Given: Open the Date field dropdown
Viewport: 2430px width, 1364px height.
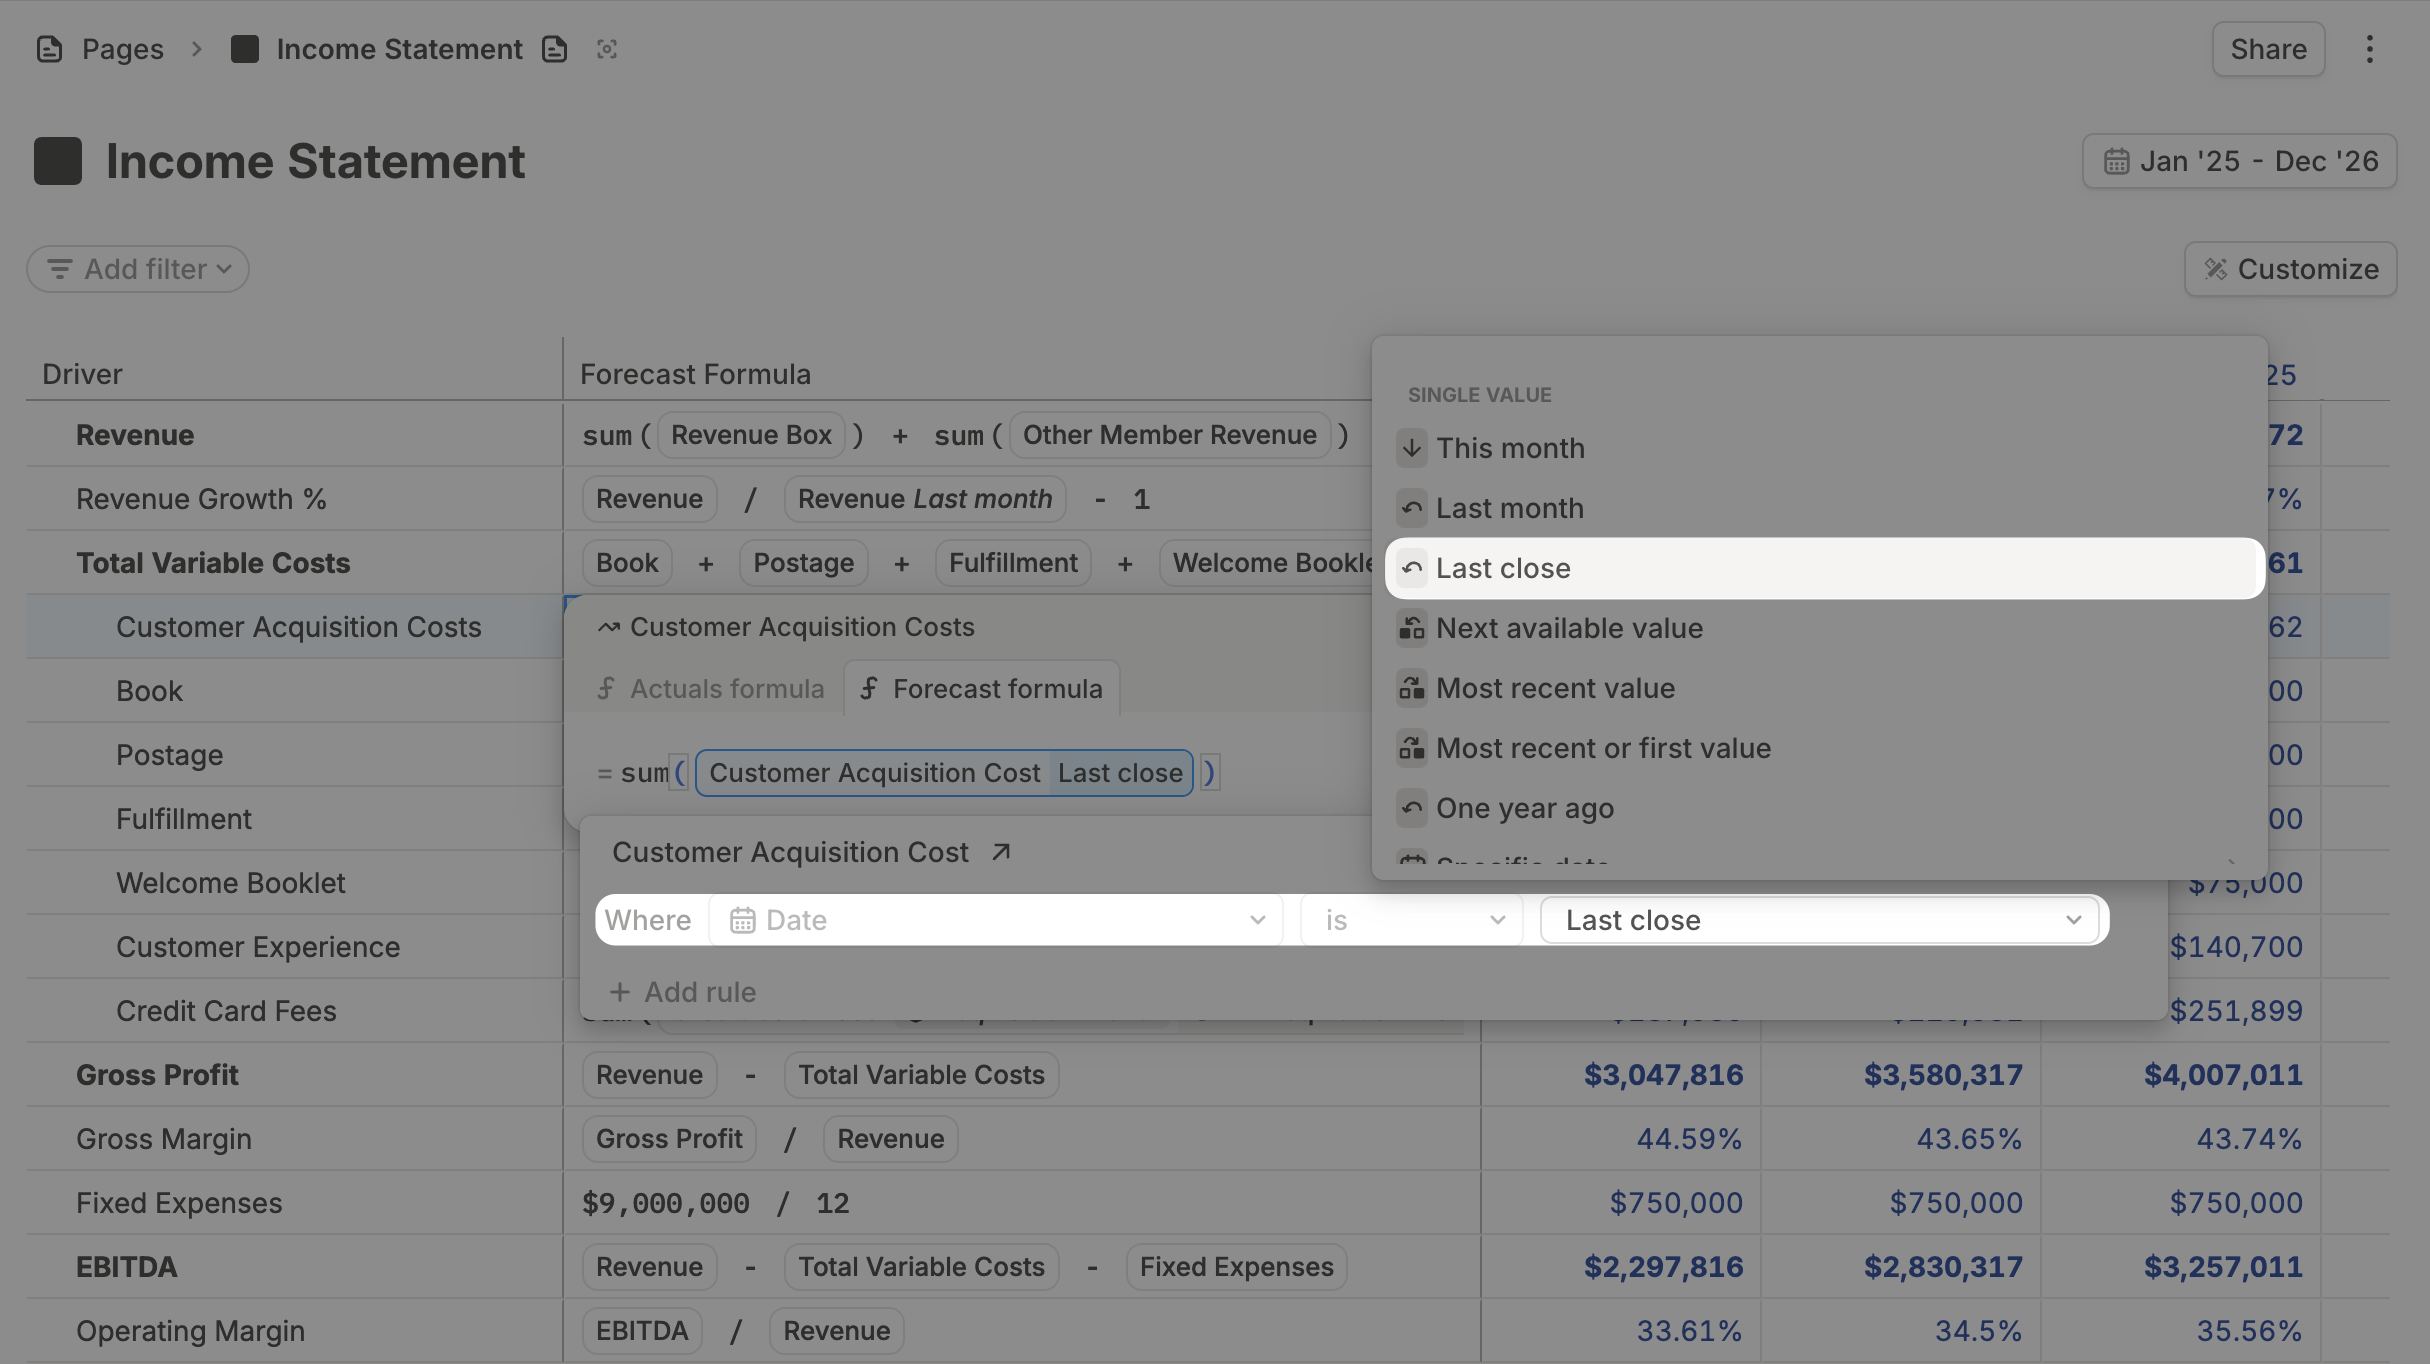Looking at the screenshot, I should click(995, 920).
